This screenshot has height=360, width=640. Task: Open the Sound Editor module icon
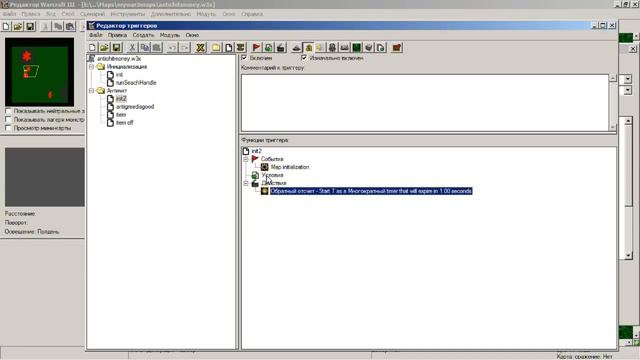coord(320,48)
